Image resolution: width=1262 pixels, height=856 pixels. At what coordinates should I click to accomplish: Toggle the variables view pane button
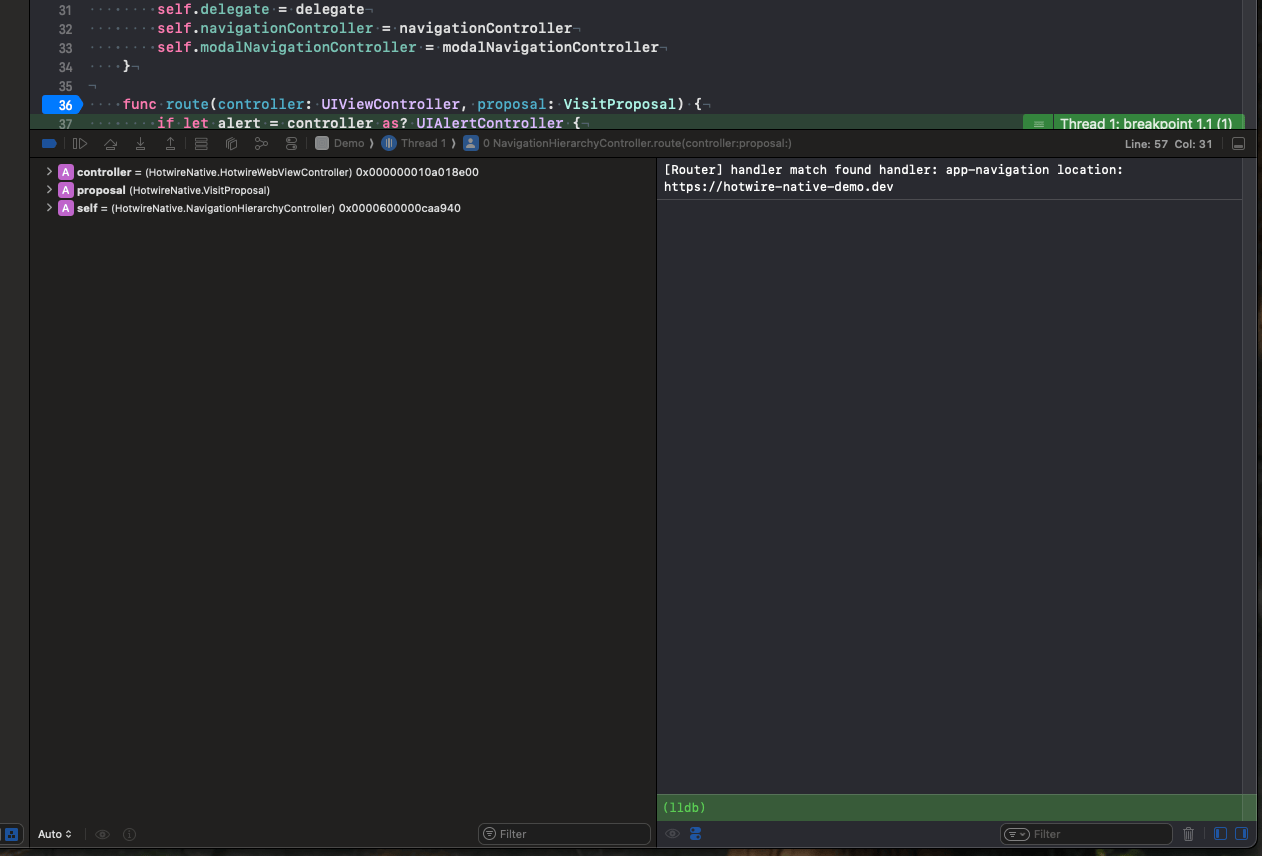(x=1219, y=834)
